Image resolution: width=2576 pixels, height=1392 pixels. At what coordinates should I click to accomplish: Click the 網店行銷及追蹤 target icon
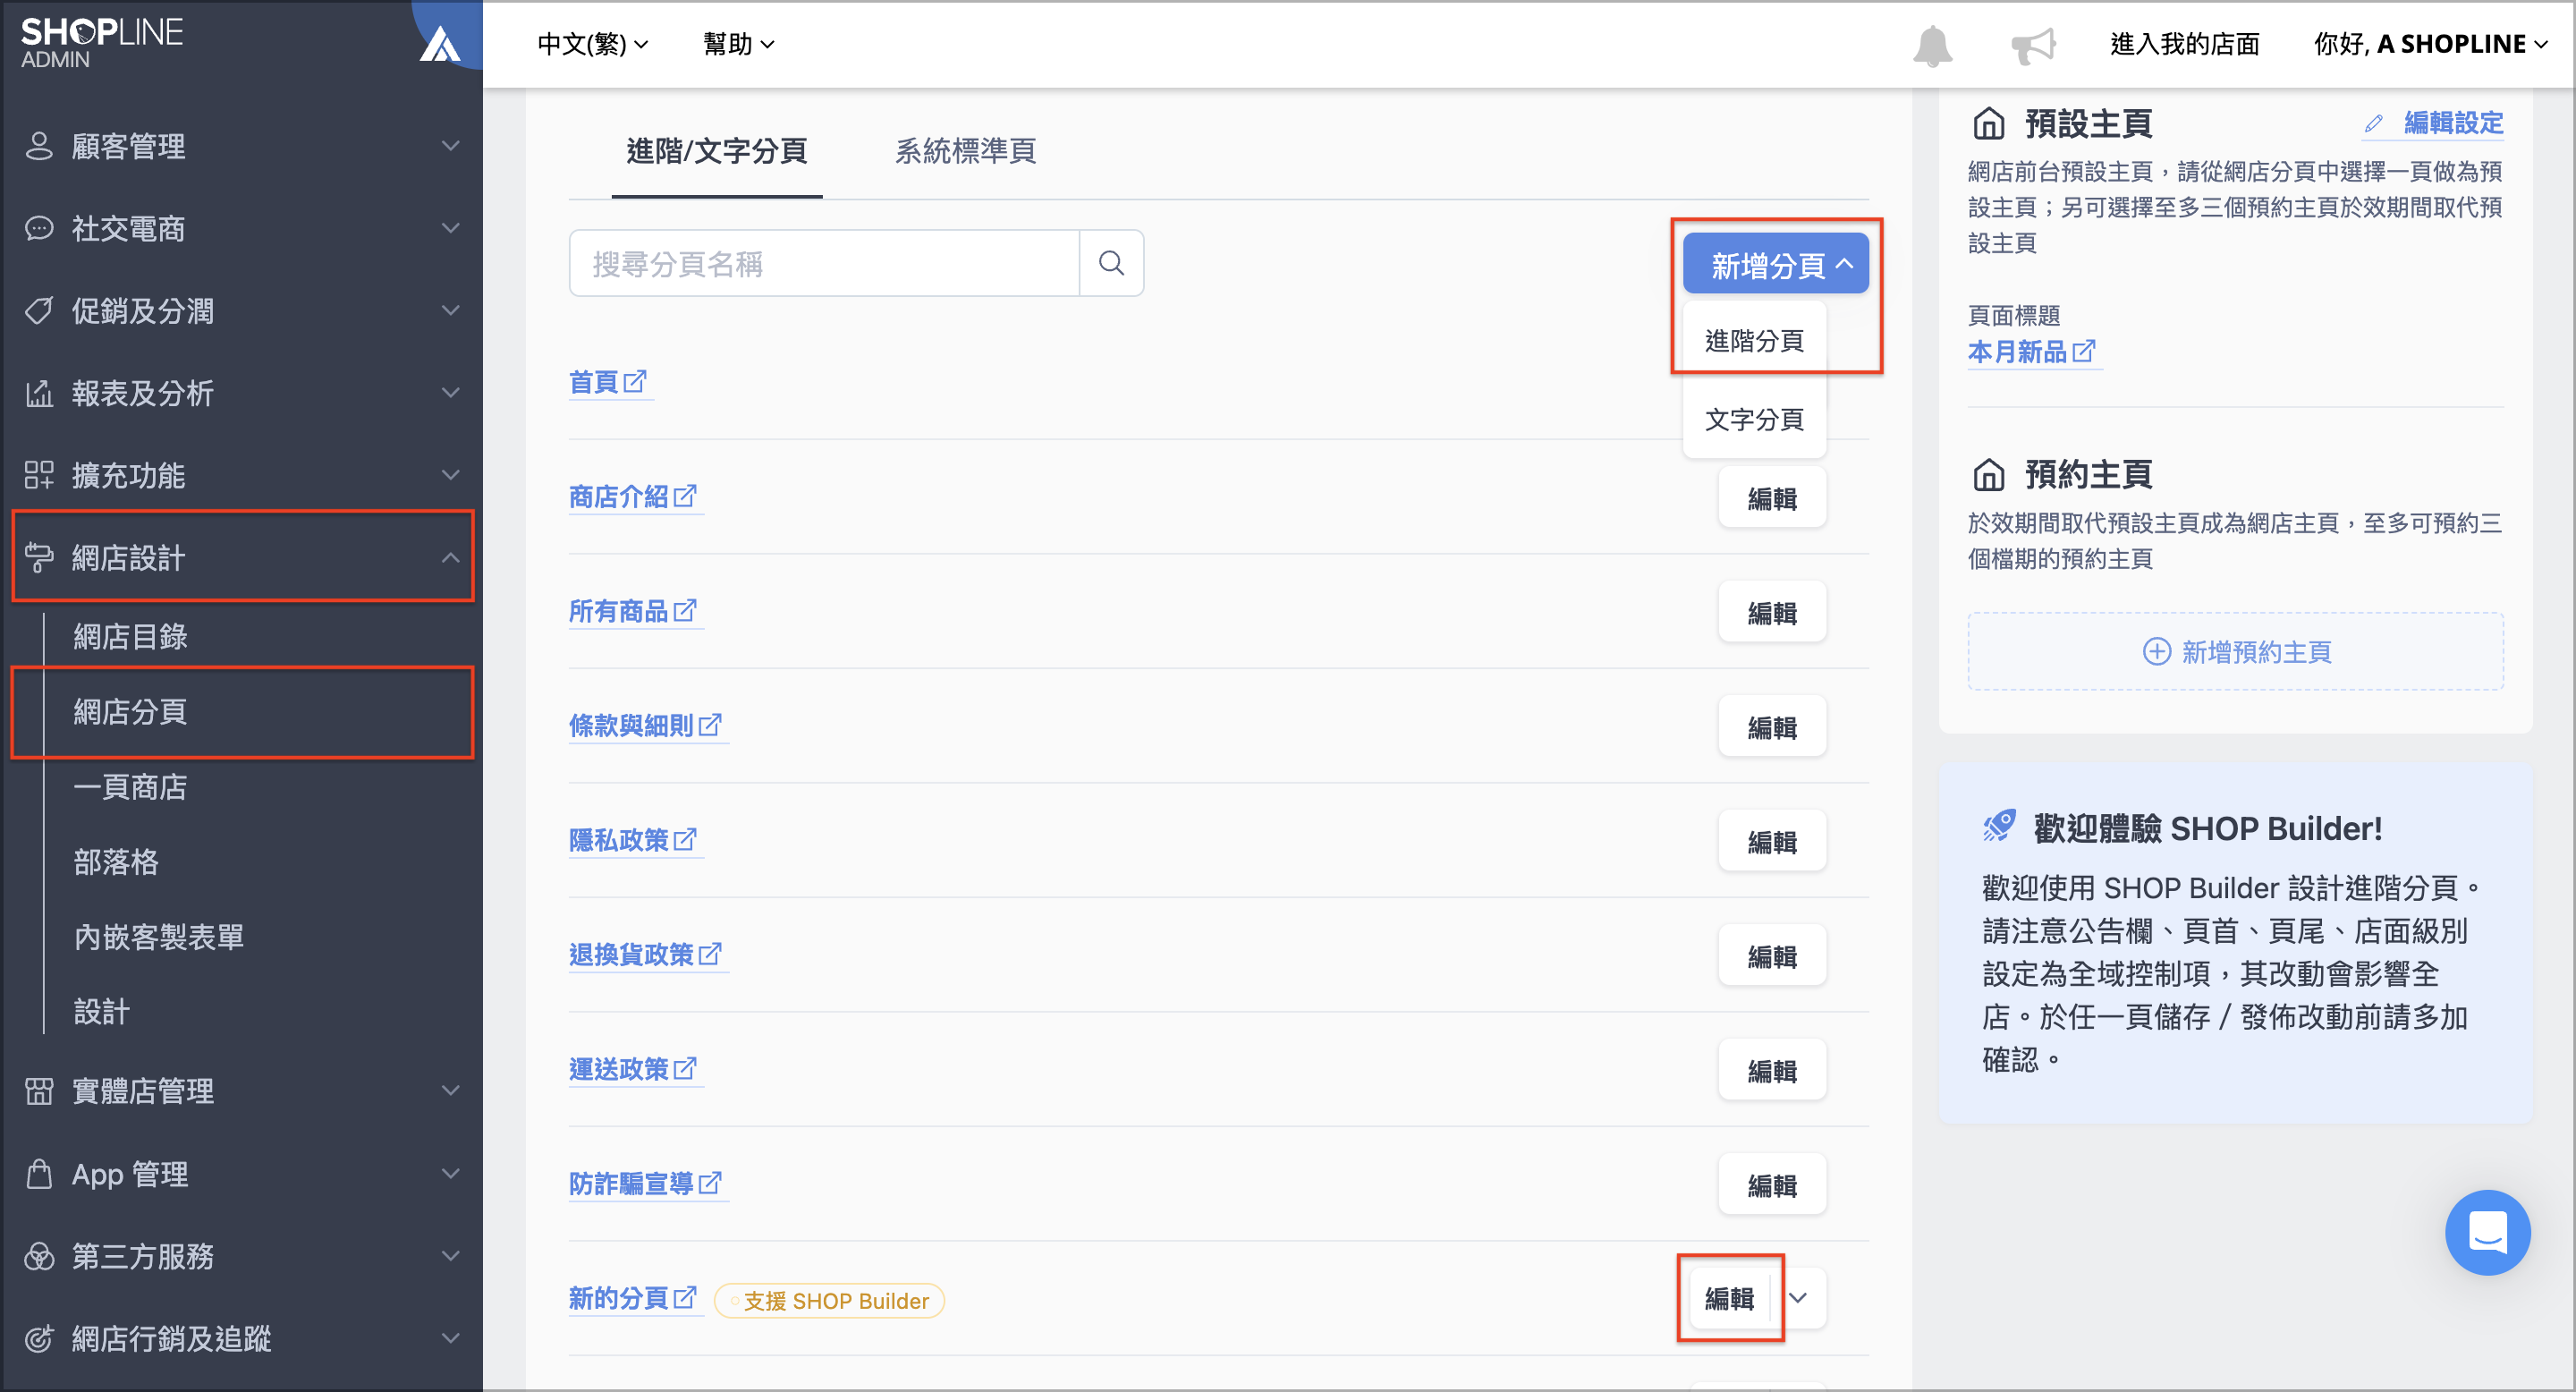(x=38, y=1338)
